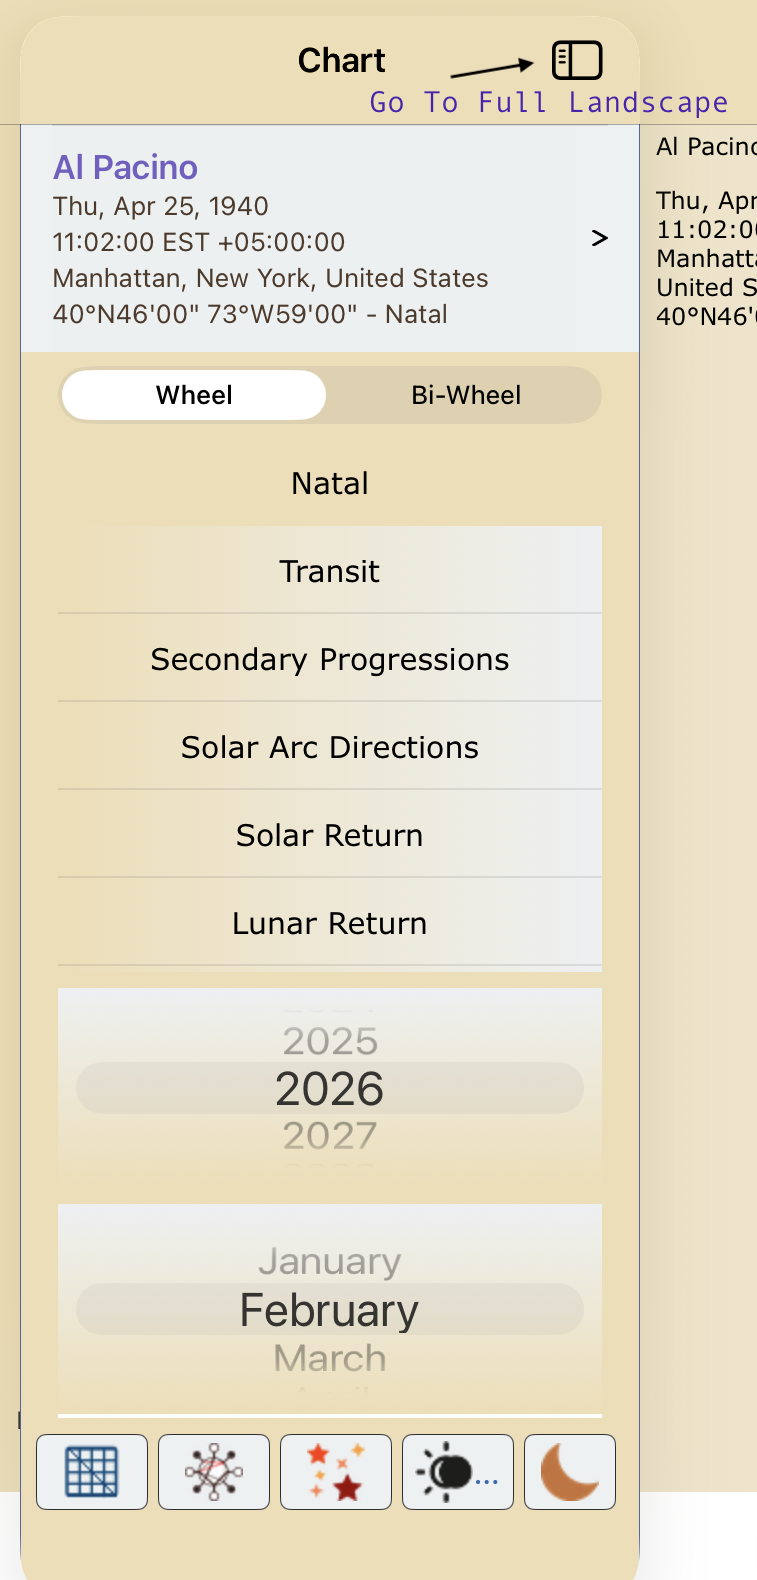Select the Natal chart option
Image resolution: width=757 pixels, height=1580 pixels.
pos(330,483)
